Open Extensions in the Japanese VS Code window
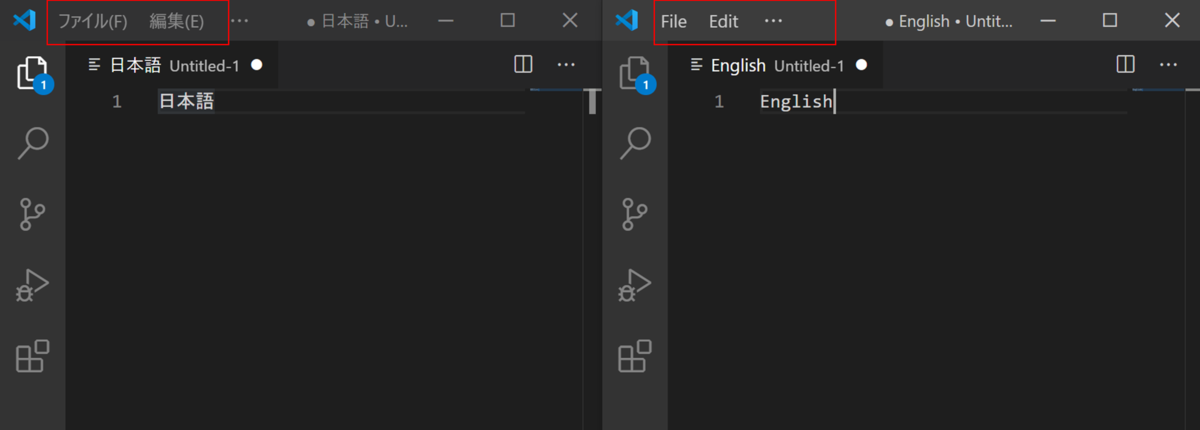This screenshot has height=430, width=1200. pyautogui.click(x=33, y=357)
